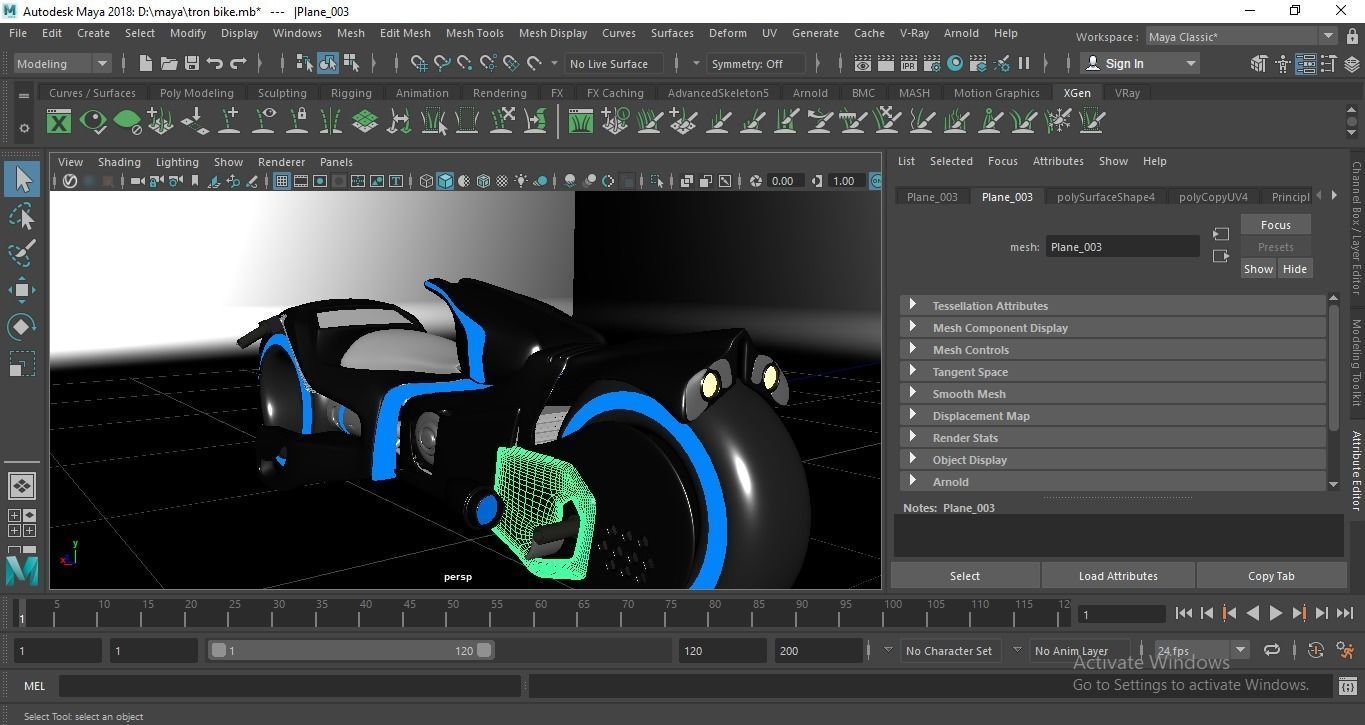1365x725 pixels.
Task: Expand the Mesh Component Display section
Action: pyautogui.click(x=1112, y=328)
